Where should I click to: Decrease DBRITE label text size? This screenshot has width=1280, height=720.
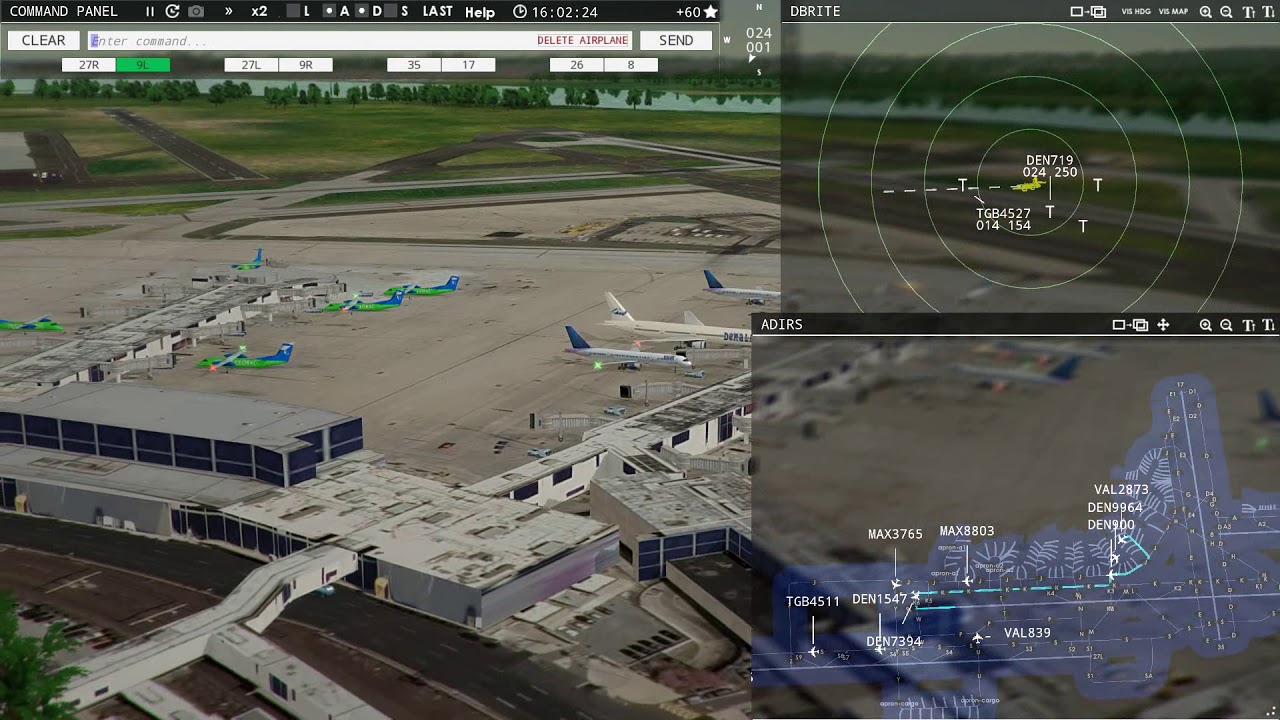pos(1269,12)
